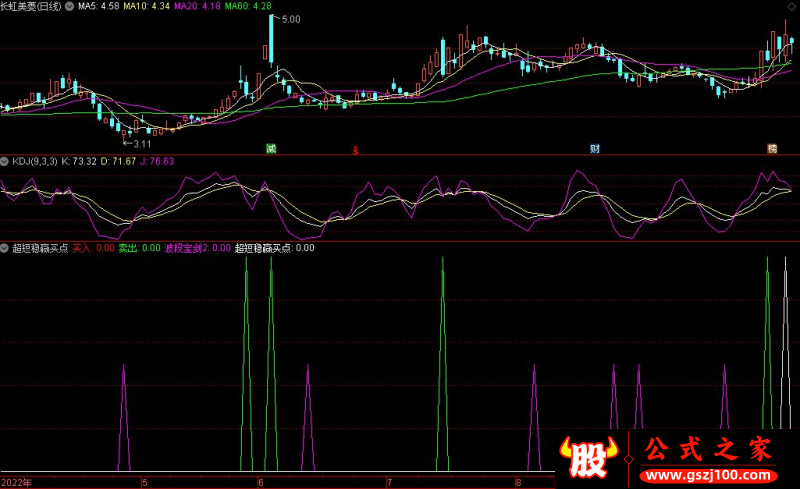Viewport: 800px width, 489px height.
Task: Click the 2022年 date on time axis
Action: point(16,482)
